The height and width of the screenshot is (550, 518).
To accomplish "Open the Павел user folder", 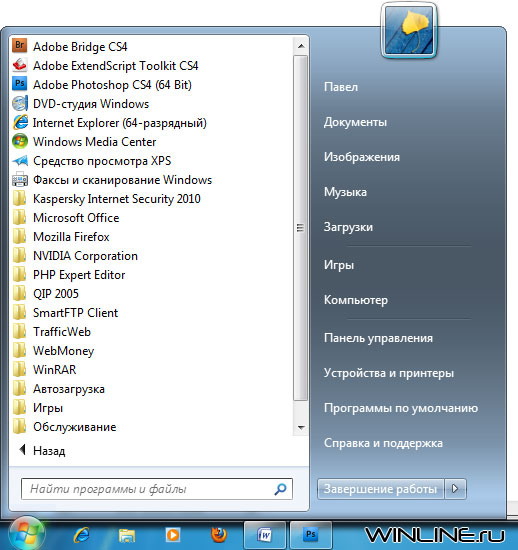I will click(x=341, y=87).
